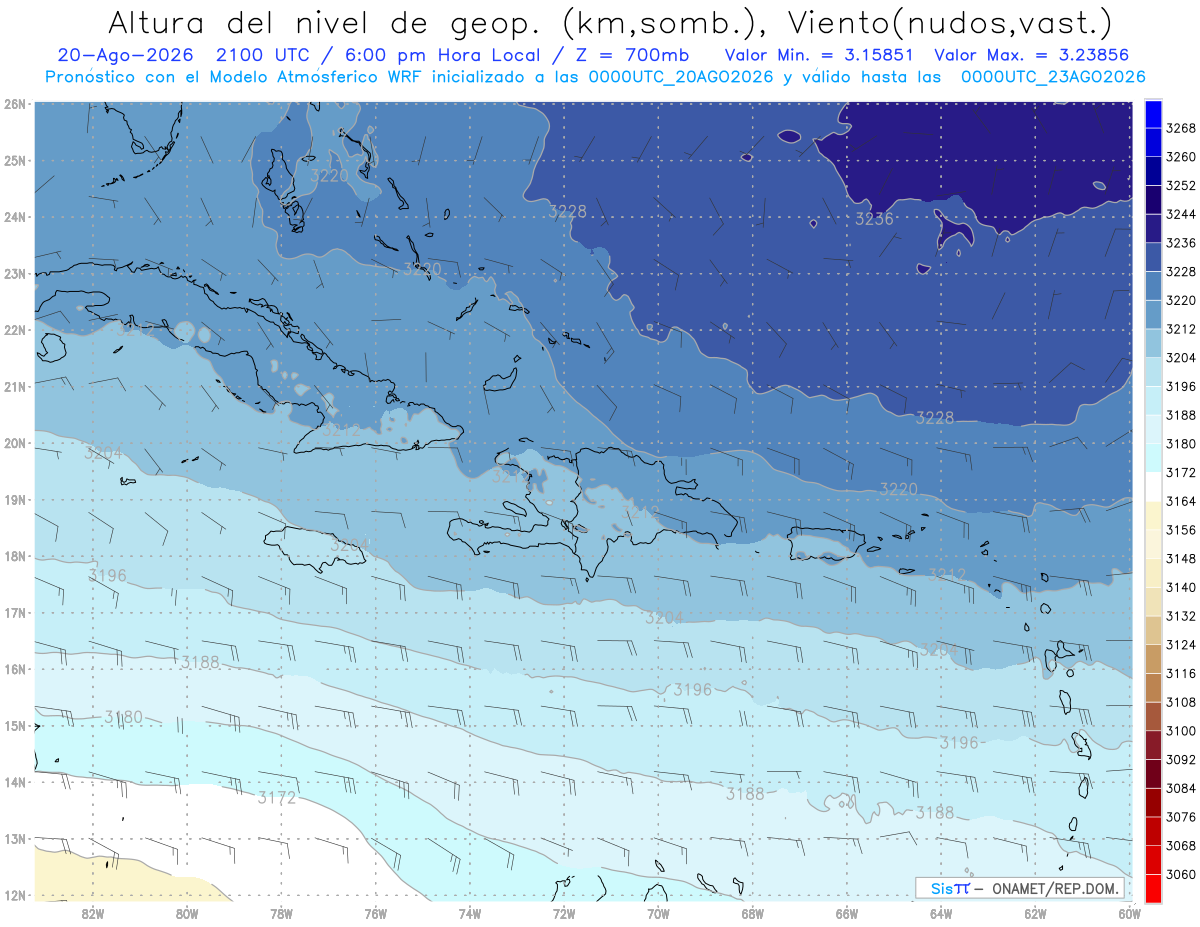This screenshot has height=927, width=1200.
Task: Pick the pale yellow swatch between 3156 and 3164
Action: coord(1153,516)
